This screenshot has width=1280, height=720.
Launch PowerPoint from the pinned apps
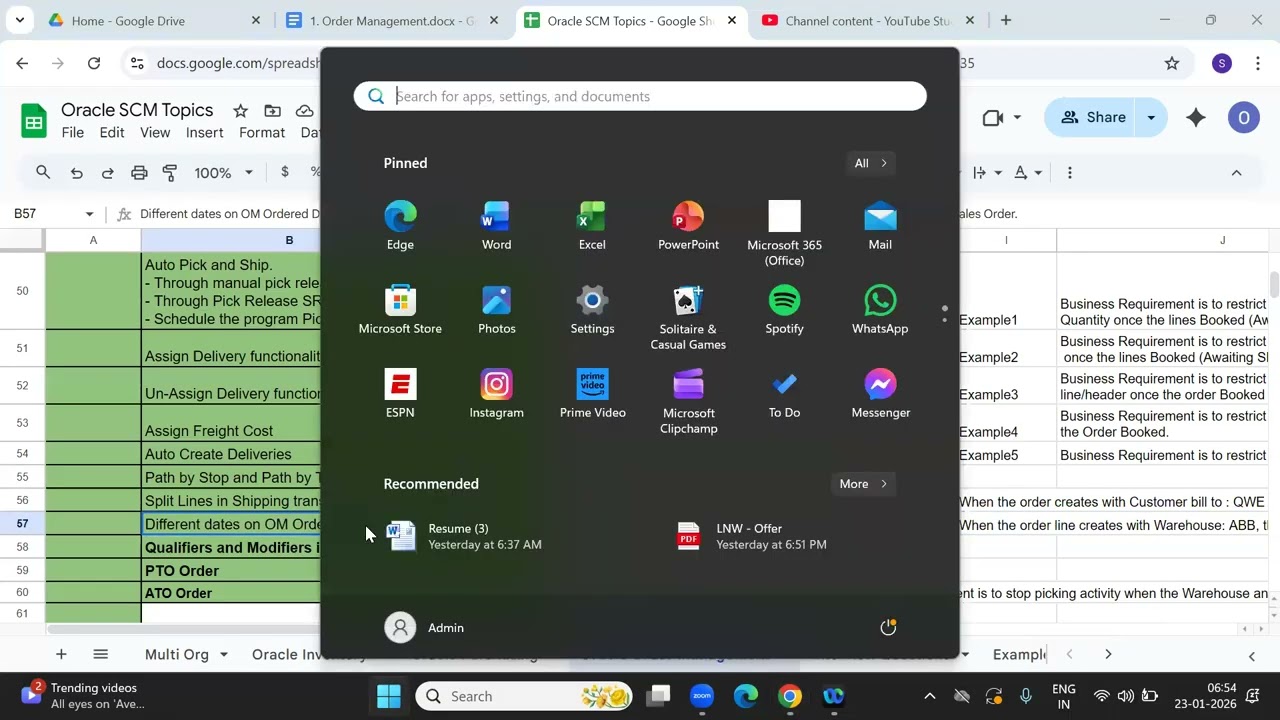688,226
